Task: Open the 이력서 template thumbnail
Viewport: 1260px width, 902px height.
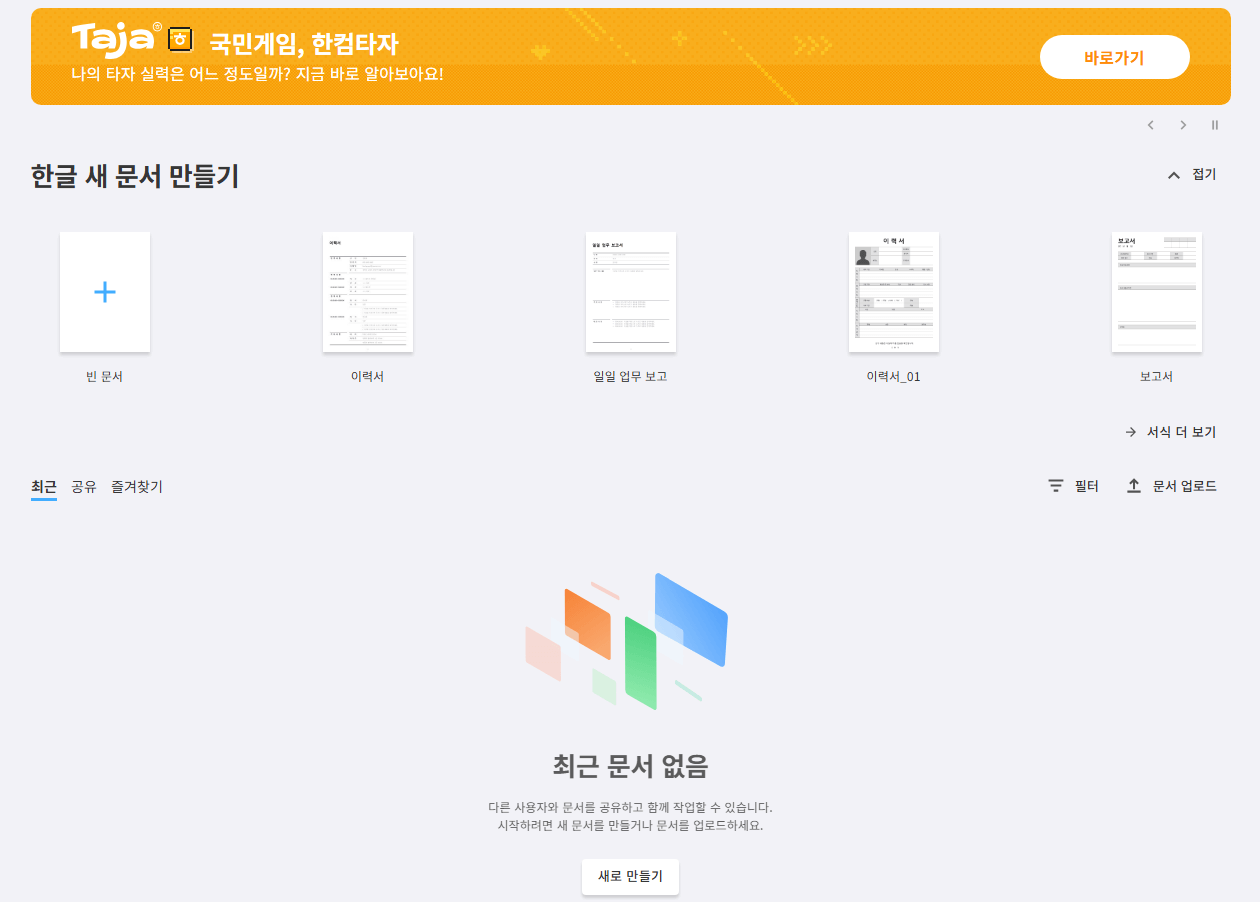Action: click(367, 291)
